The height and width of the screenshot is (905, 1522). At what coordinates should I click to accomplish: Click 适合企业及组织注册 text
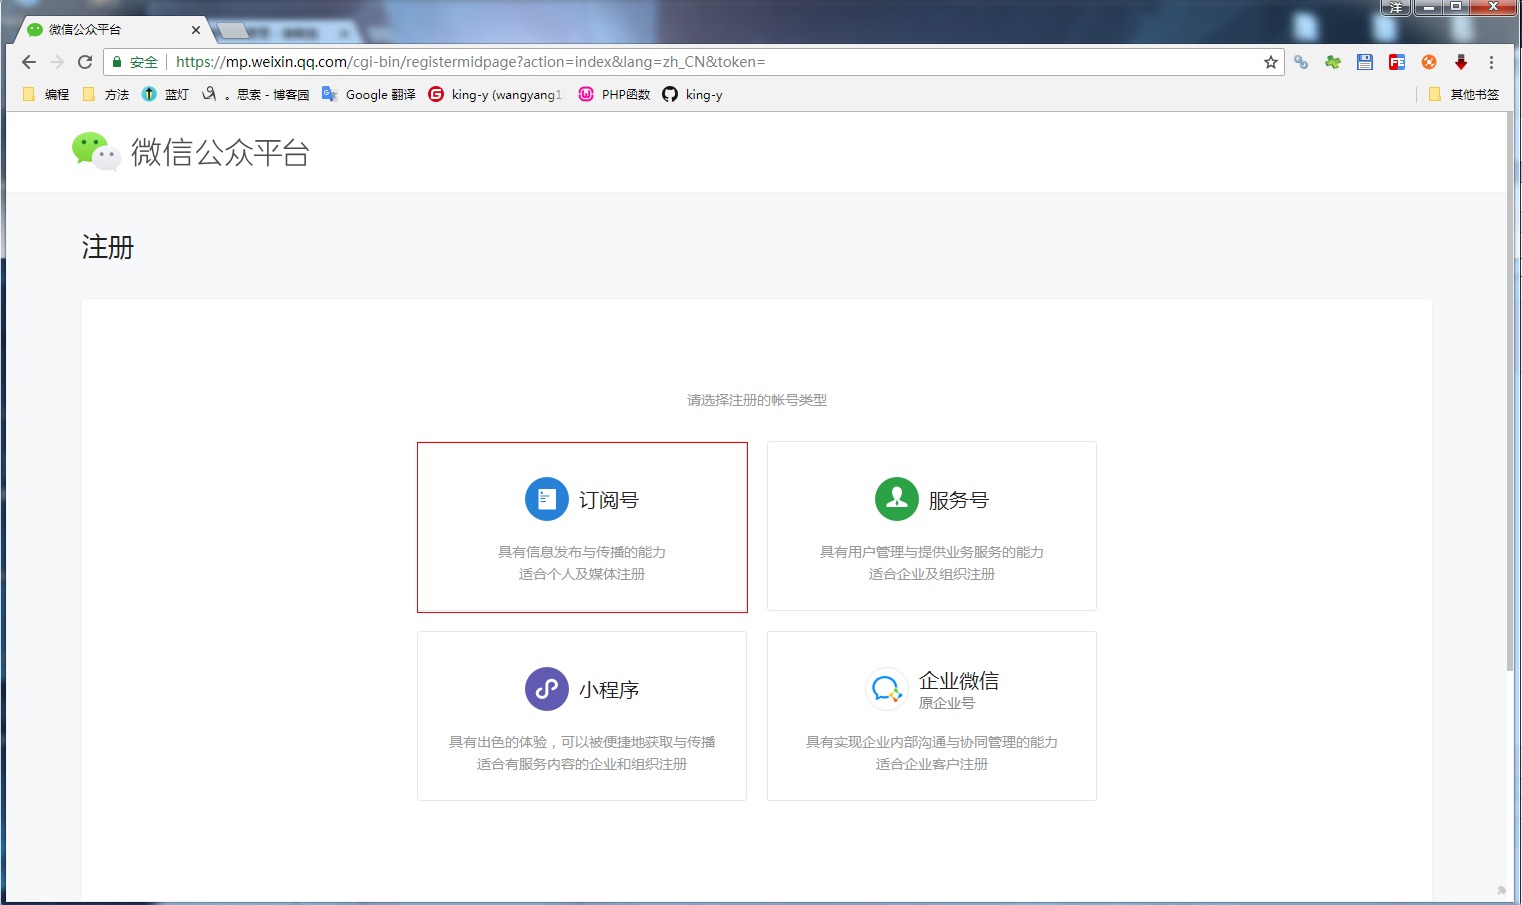tap(932, 574)
